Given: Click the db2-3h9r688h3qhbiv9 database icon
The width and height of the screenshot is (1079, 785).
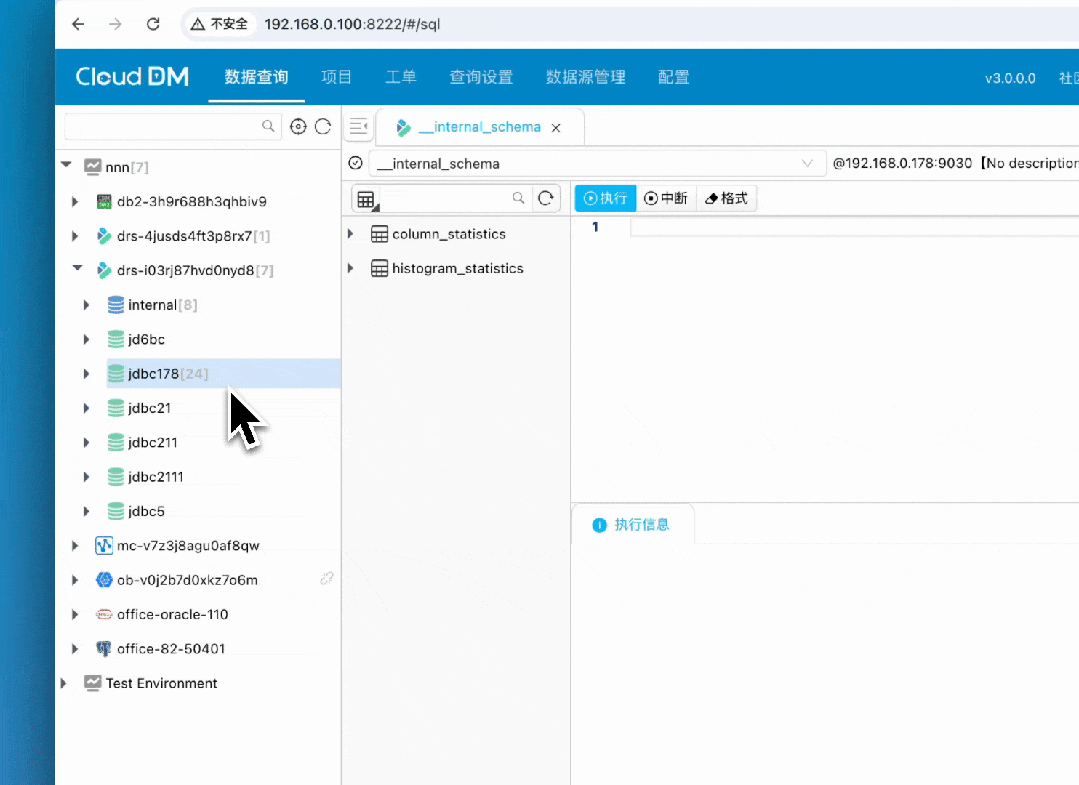Looking at the screenshot, I should pos(104,202).
